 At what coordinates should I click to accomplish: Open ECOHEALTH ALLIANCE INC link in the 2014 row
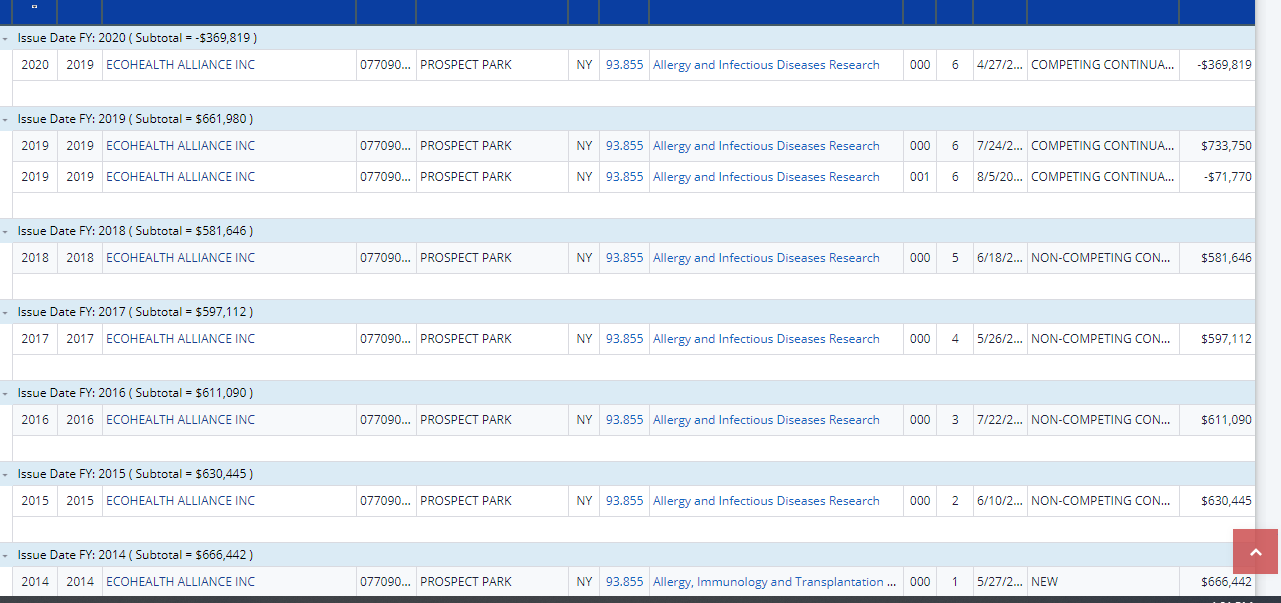(x=180, y=582)
